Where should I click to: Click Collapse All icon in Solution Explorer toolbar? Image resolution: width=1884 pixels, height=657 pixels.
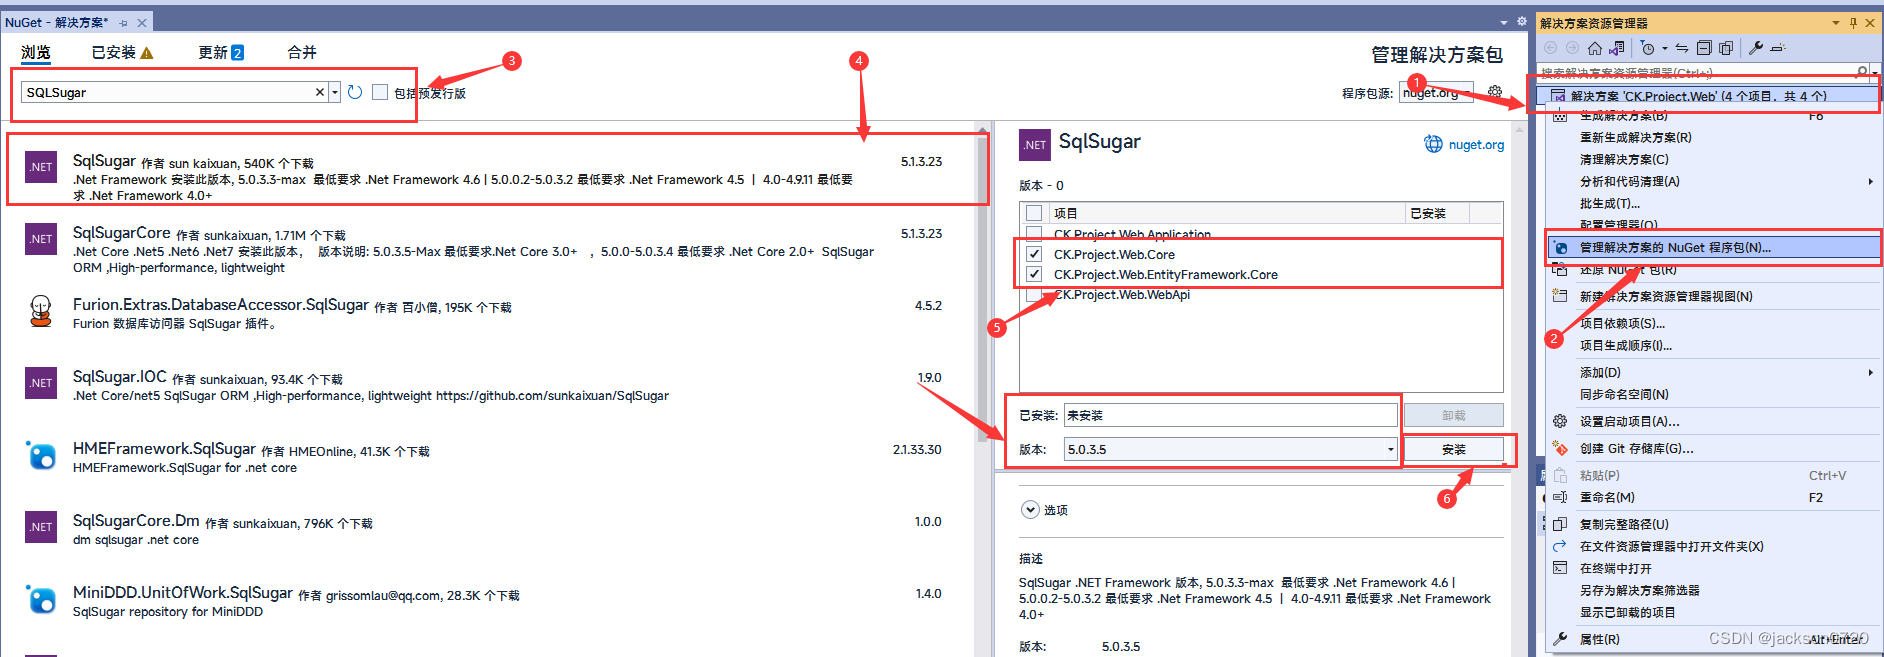[x=1705, y=48]
